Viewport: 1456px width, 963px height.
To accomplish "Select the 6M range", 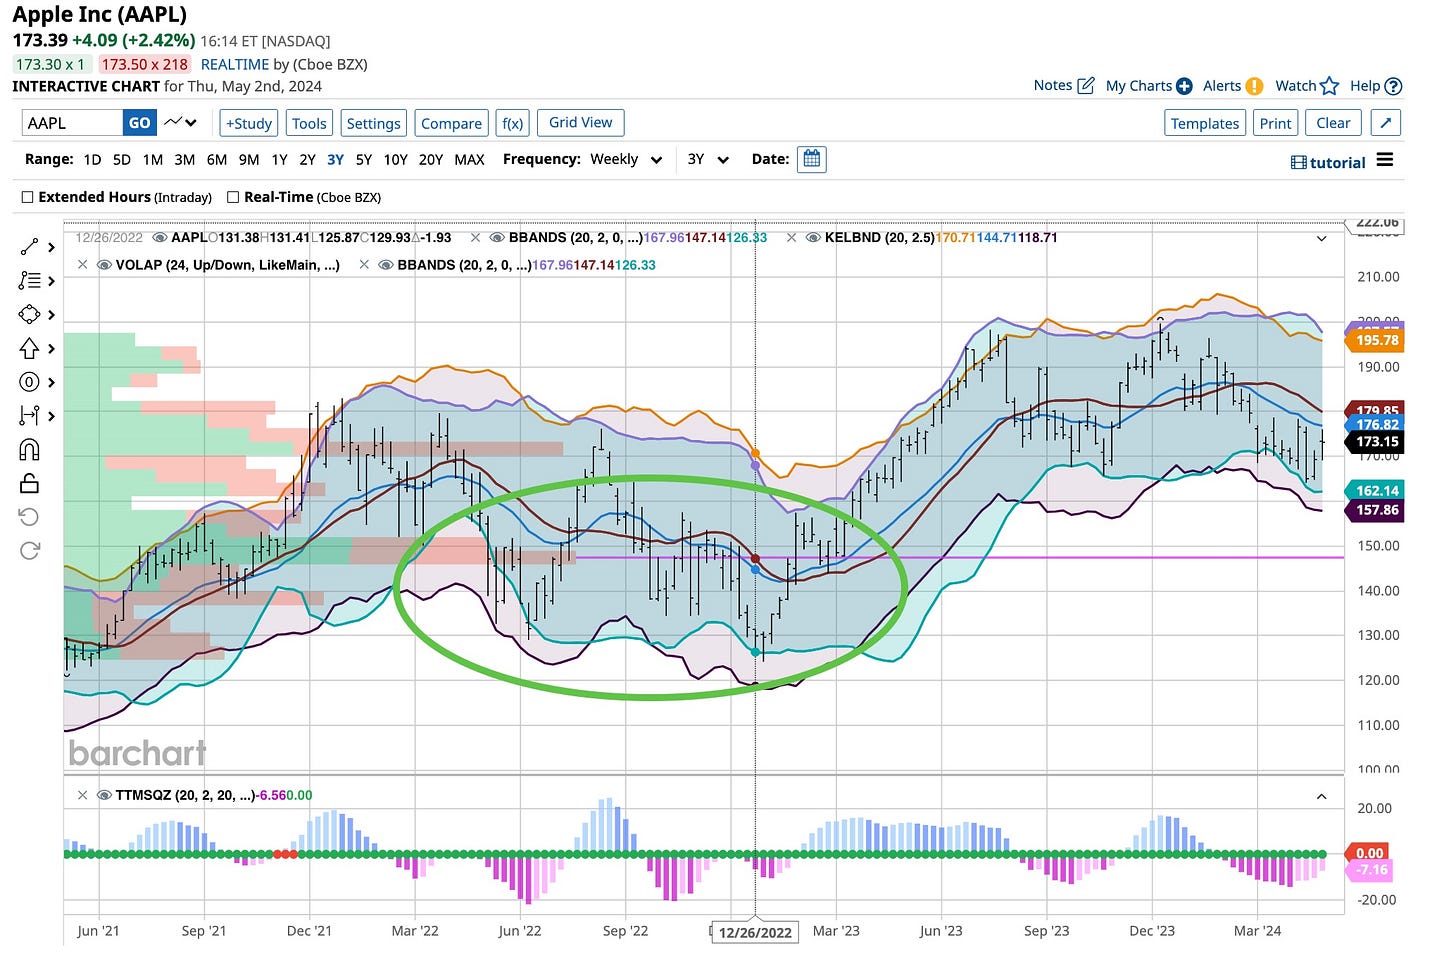I will 217,159.
